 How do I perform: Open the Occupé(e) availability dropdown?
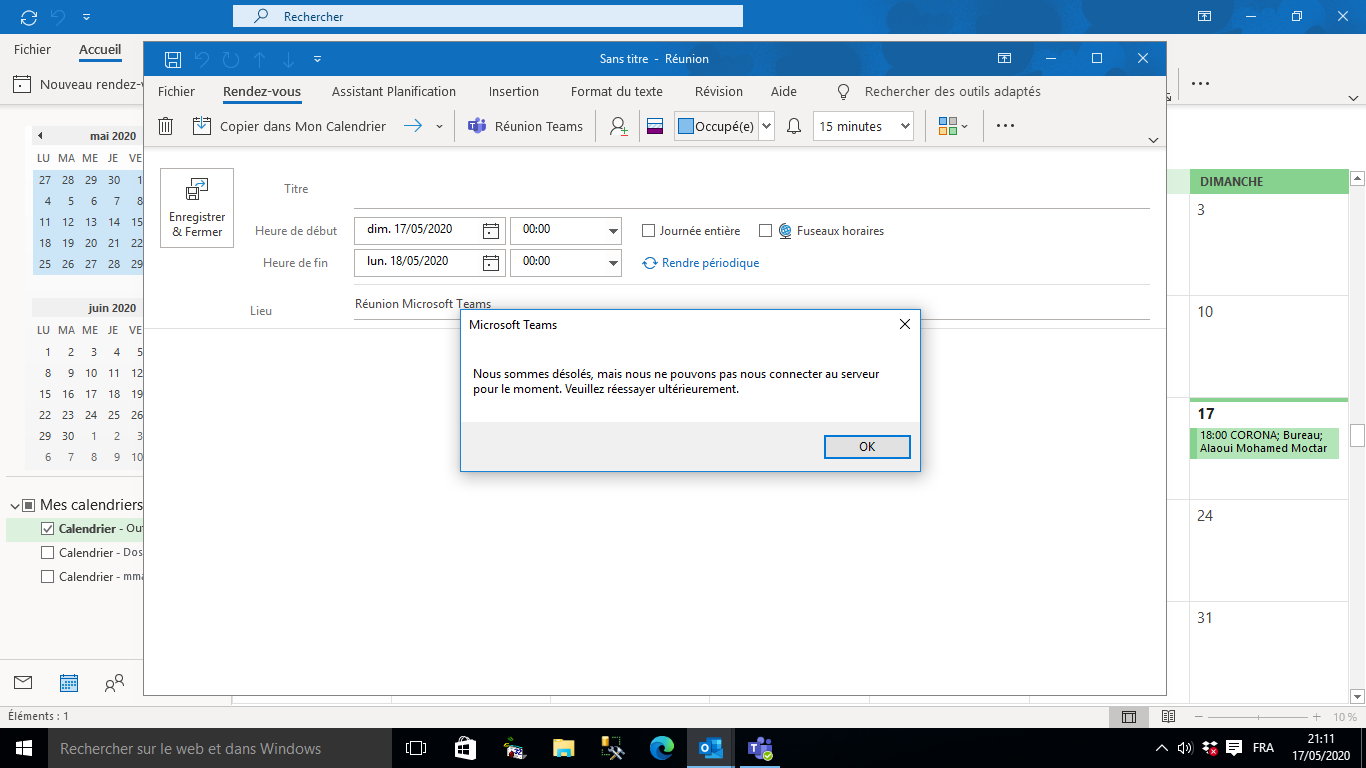(766, 126)
